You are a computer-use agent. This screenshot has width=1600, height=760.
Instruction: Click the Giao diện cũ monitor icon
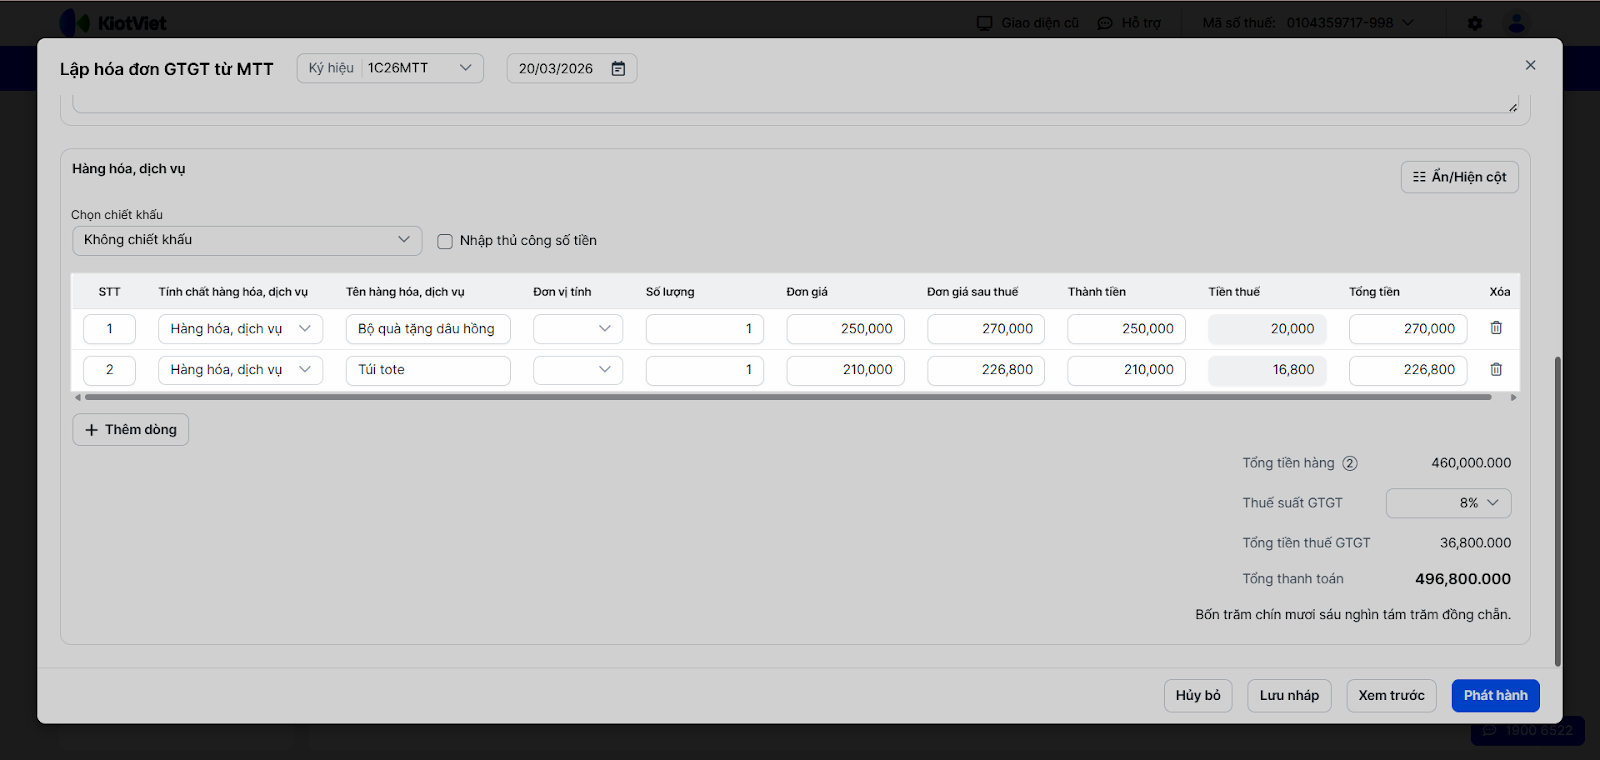pos(985,23)
